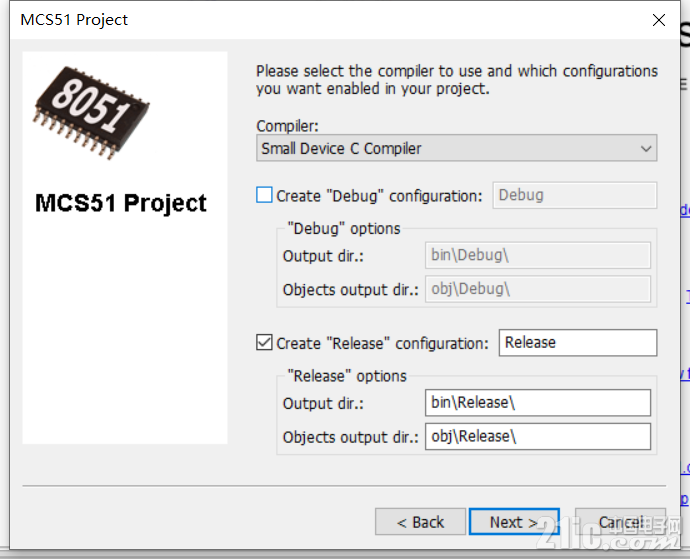Click the 8051 chip image

(91, 113)
